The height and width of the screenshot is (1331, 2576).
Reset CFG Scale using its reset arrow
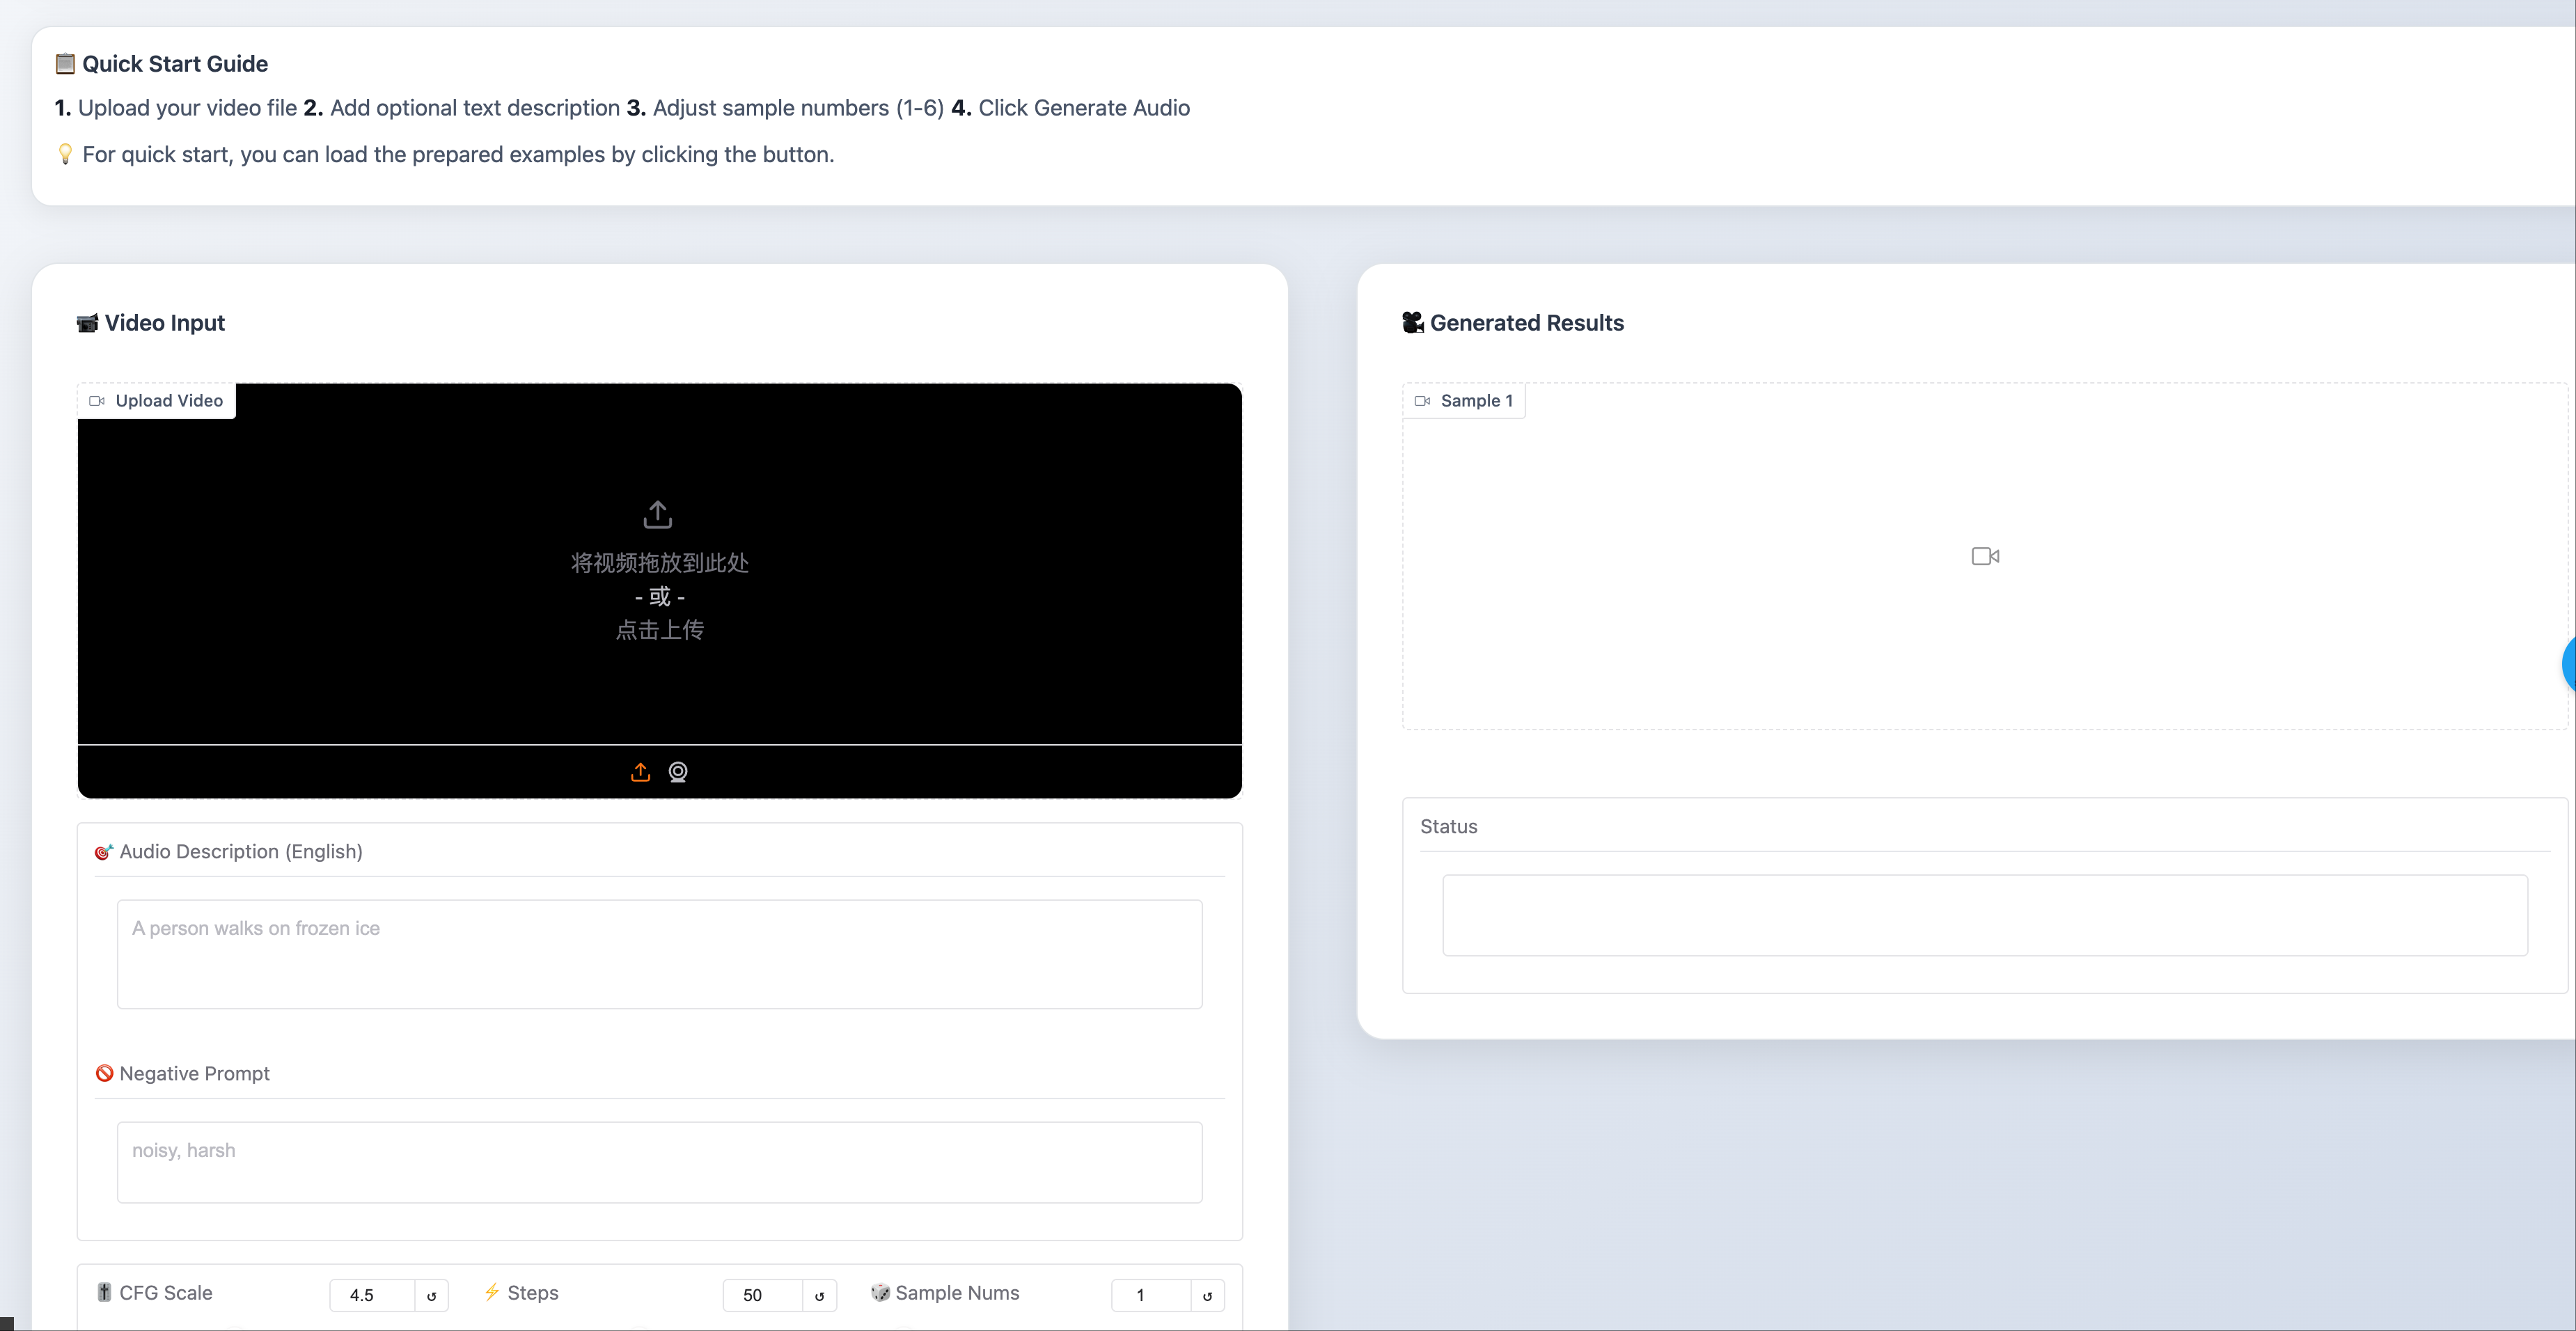(431, 1295)
